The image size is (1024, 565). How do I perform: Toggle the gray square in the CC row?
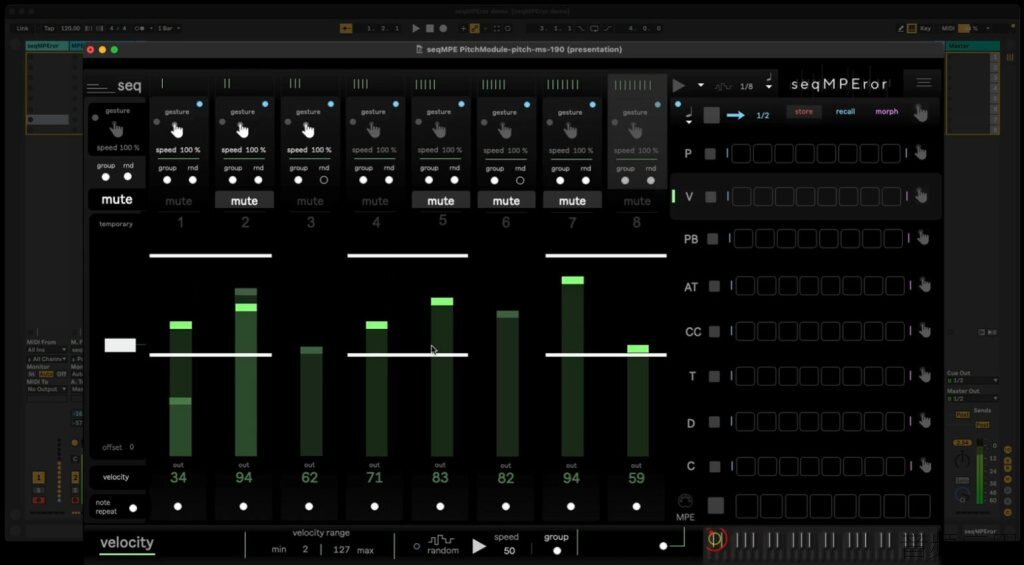(714, 332)
